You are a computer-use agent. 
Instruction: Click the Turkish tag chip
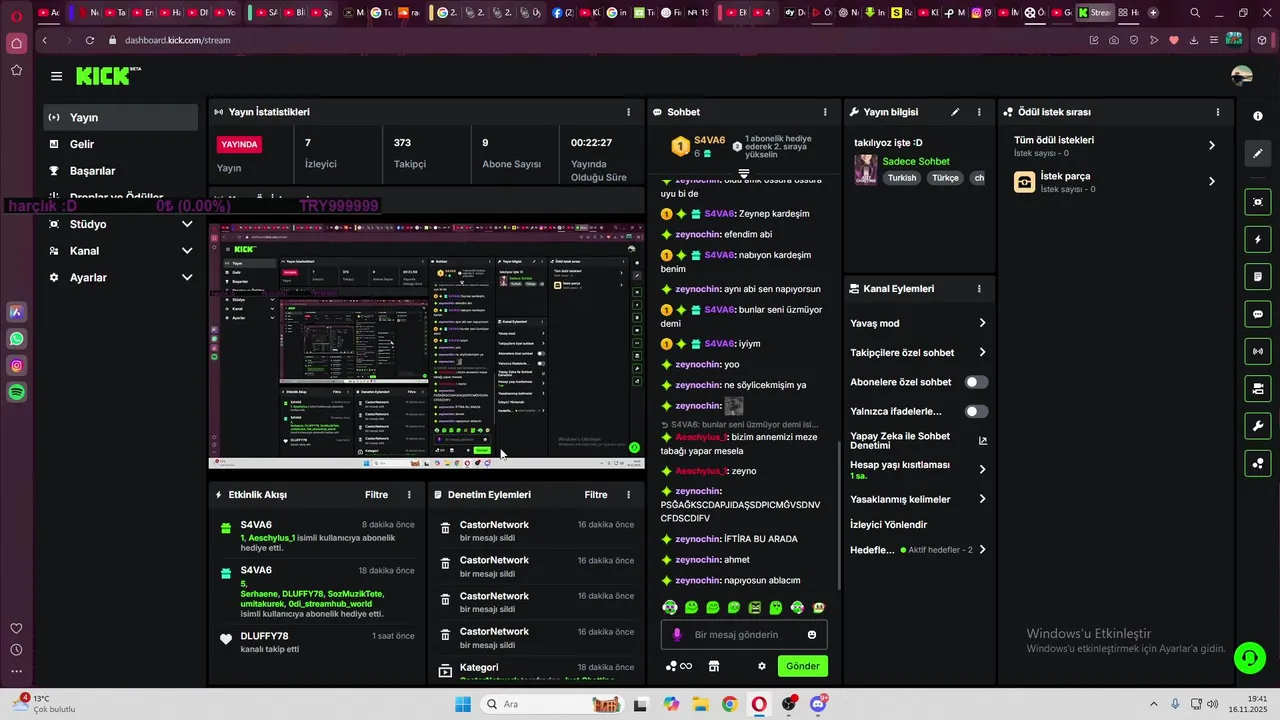tap(902, 178)
